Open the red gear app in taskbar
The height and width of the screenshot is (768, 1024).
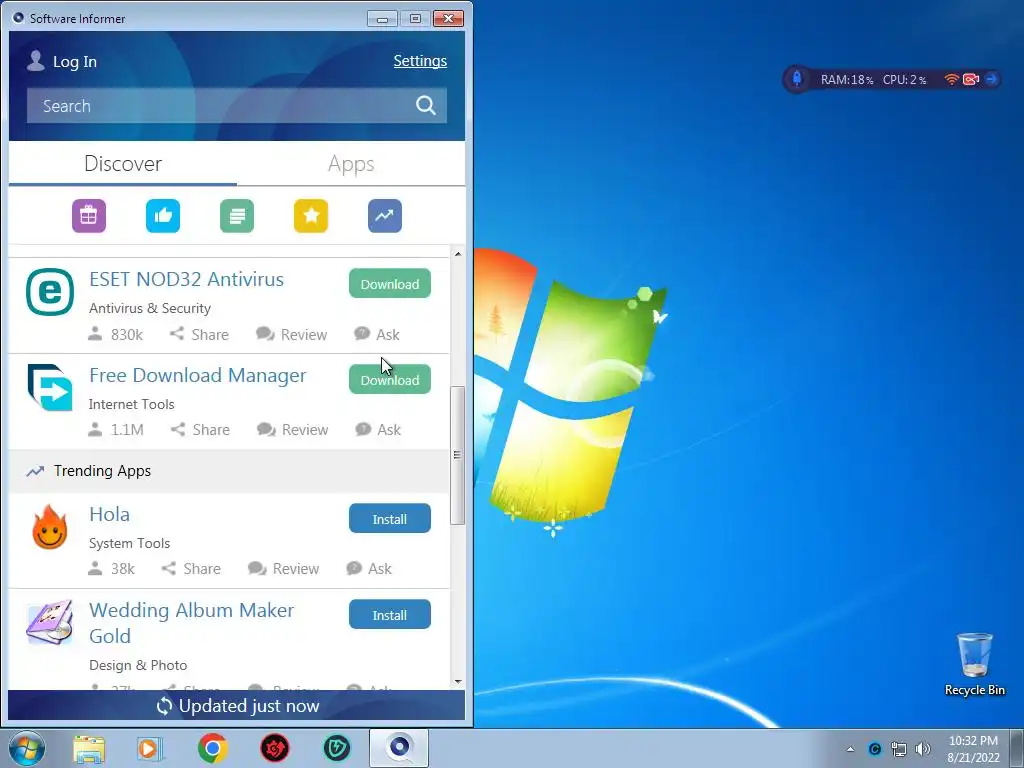pyautogui.click(x=275, y=748)
